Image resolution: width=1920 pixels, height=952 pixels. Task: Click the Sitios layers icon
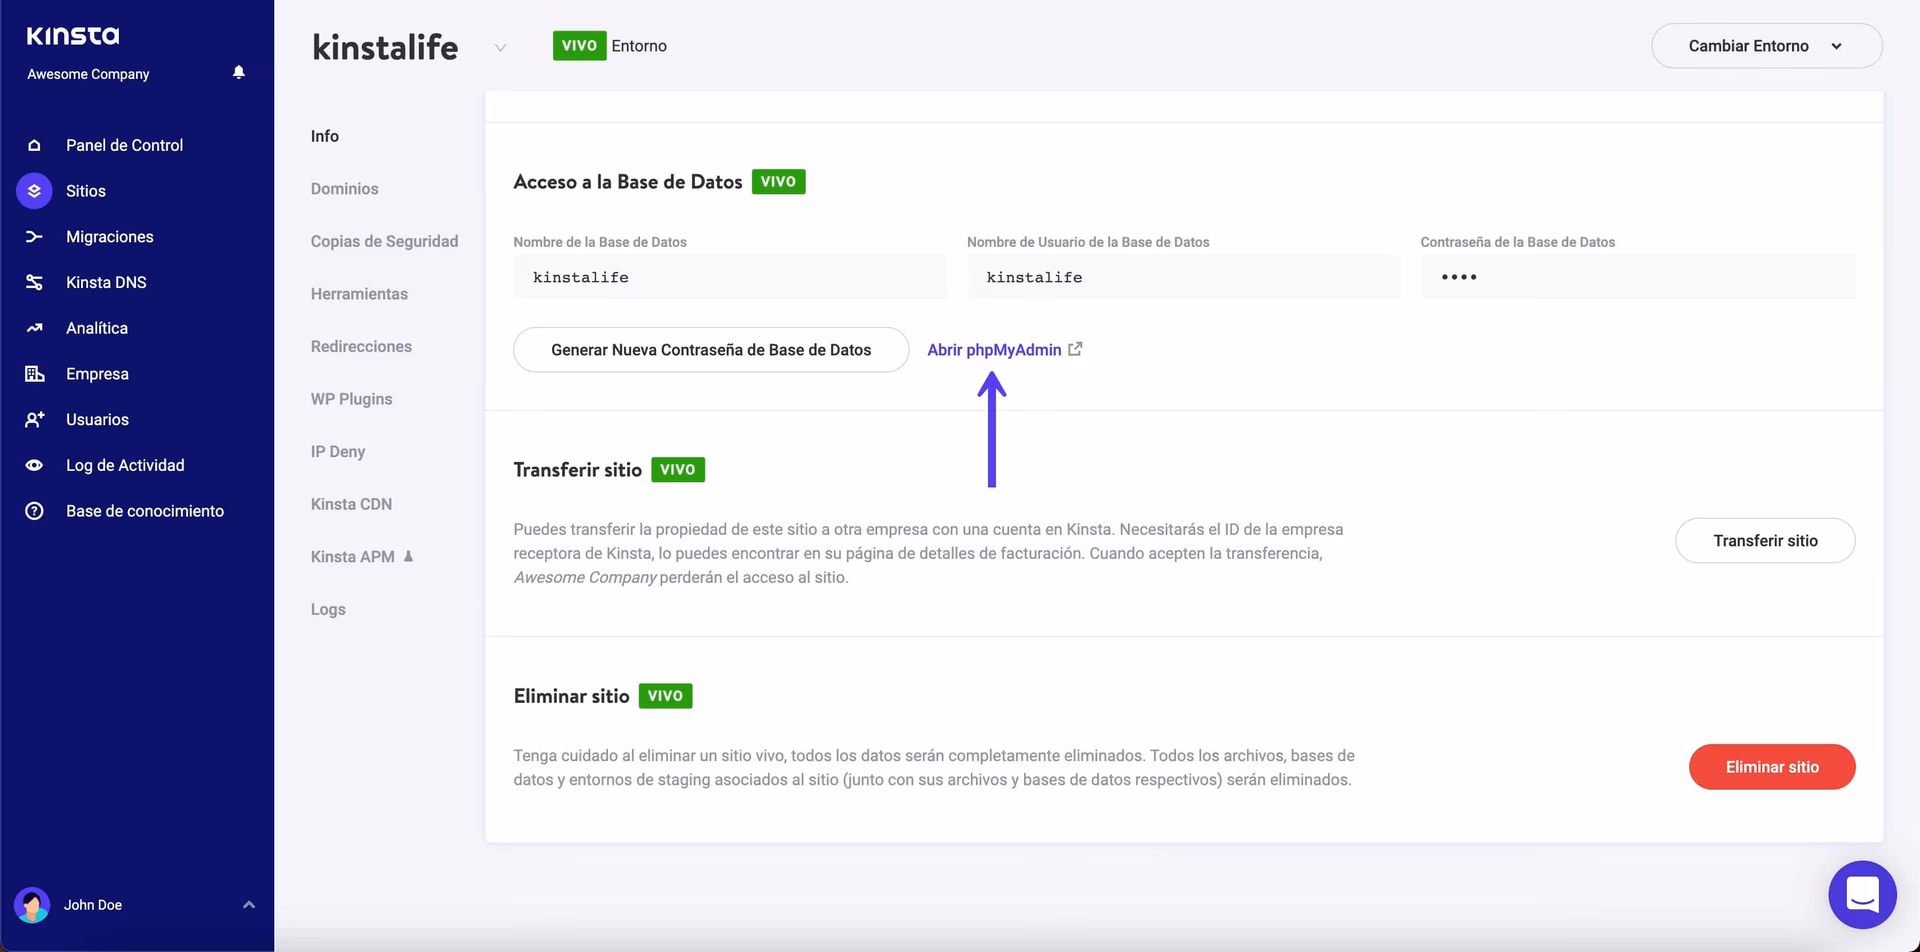click(34, 190)
